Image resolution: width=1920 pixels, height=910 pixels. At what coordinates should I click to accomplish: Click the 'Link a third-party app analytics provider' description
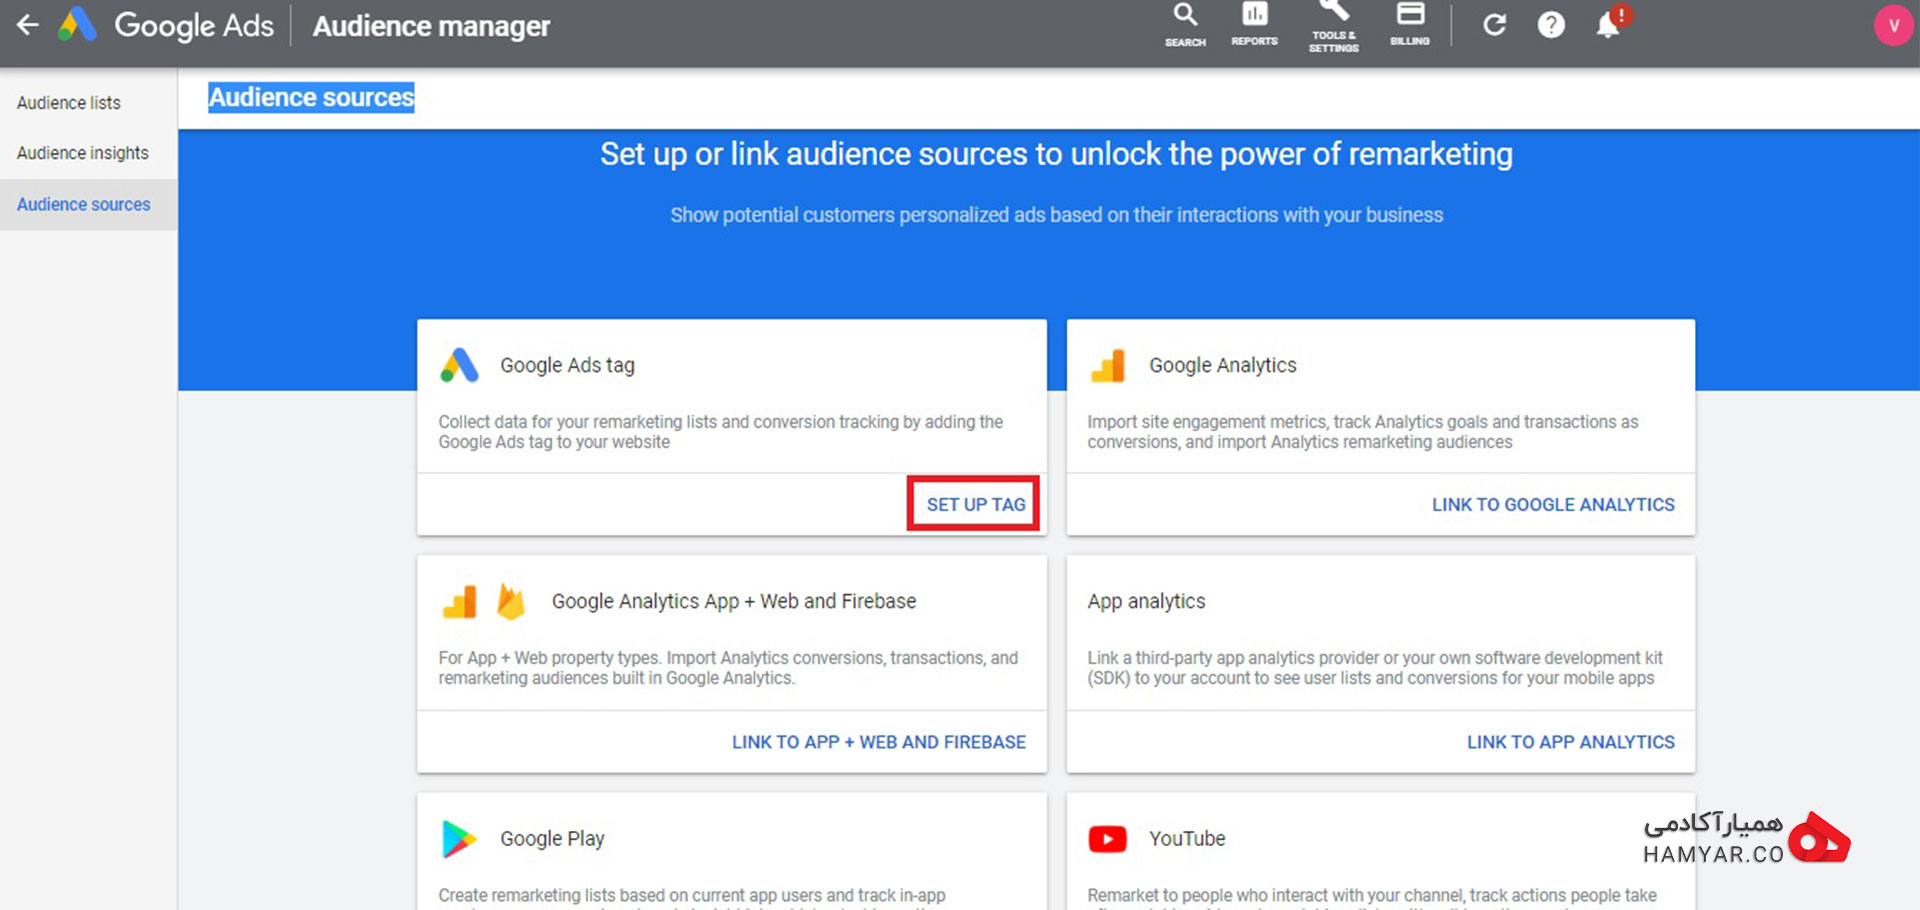1375,668
